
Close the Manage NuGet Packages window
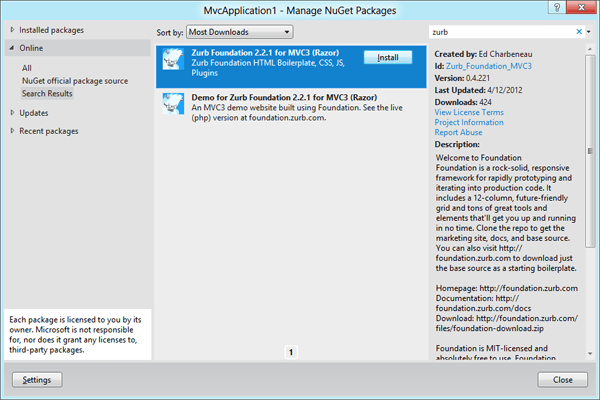[x=581, y=7]
